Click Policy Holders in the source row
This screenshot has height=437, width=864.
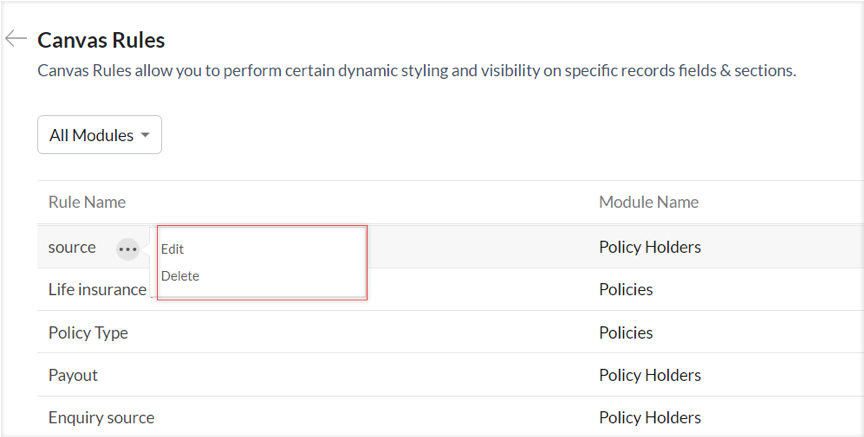coord(650,247)
